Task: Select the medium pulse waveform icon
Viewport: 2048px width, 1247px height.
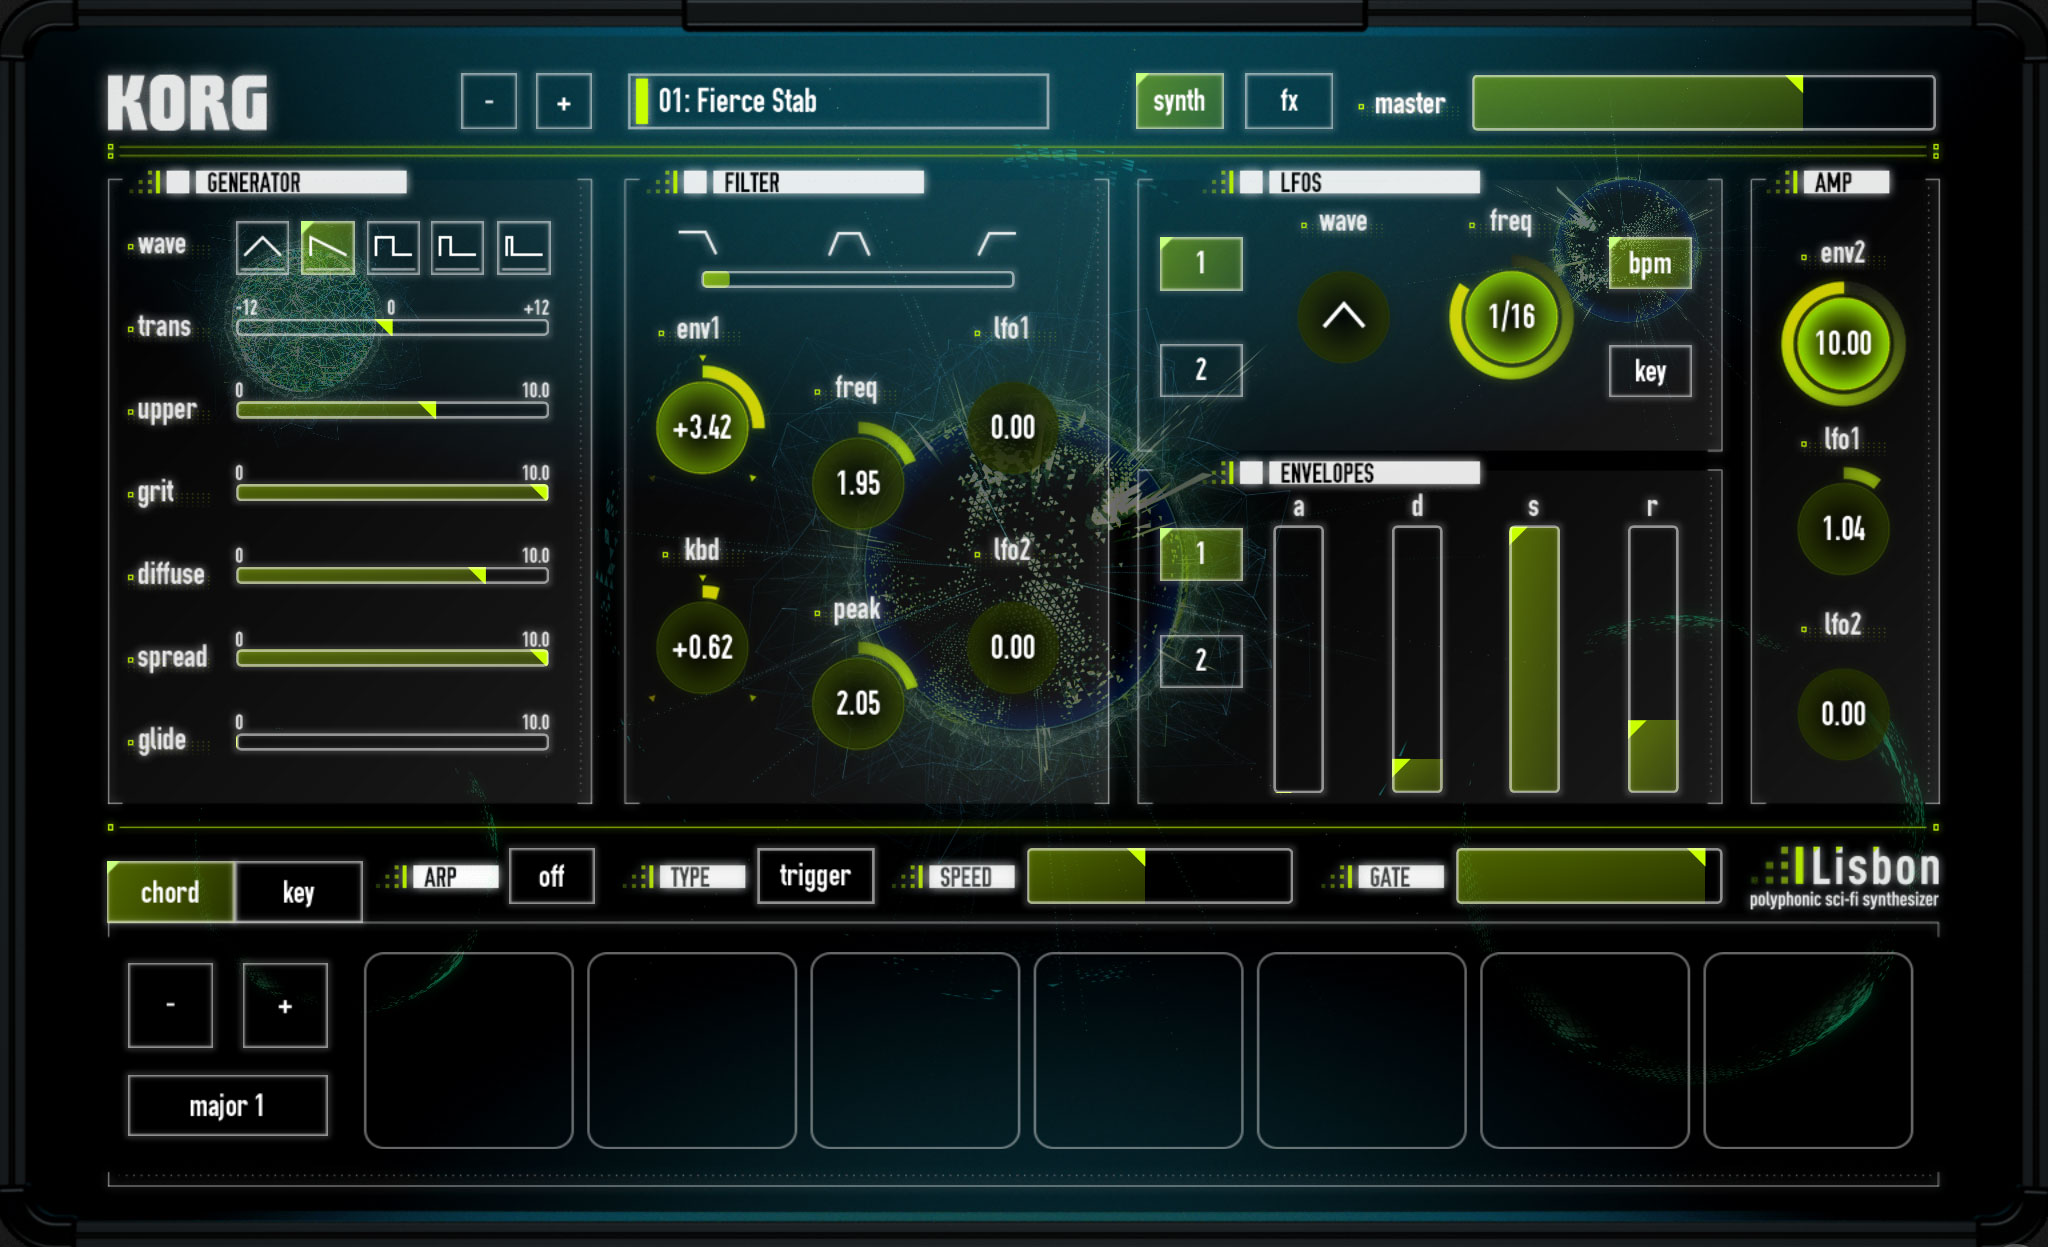Action: pos(458,247)
